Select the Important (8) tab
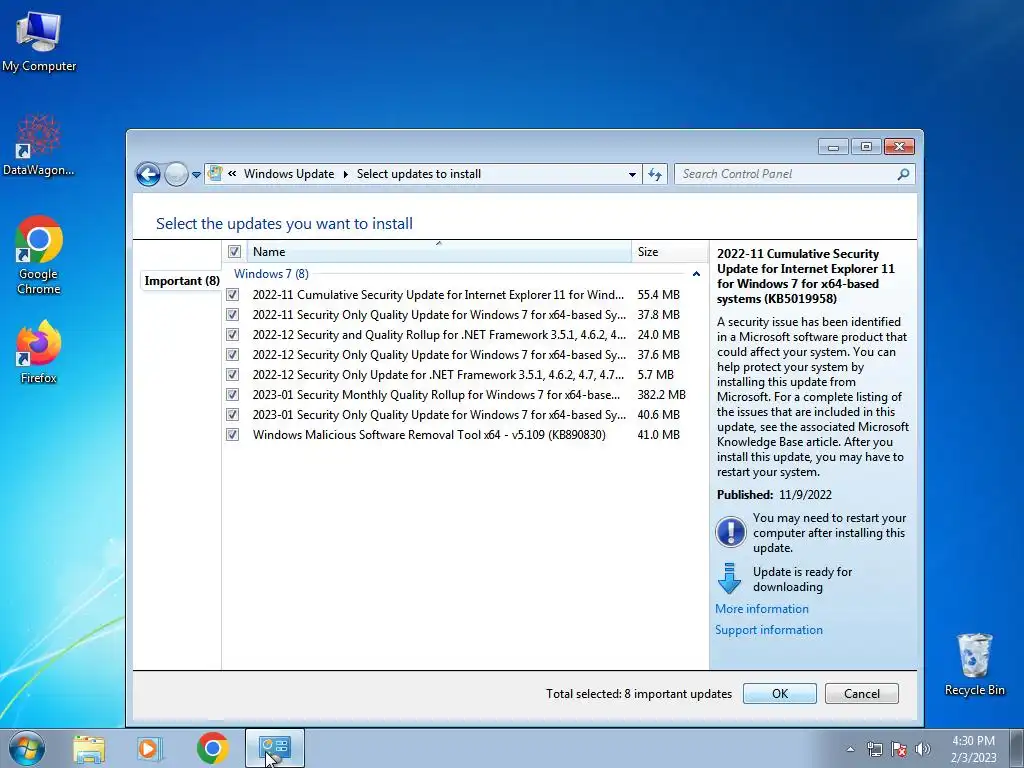Screen dimensions: 1024x768 pos(182,281)
